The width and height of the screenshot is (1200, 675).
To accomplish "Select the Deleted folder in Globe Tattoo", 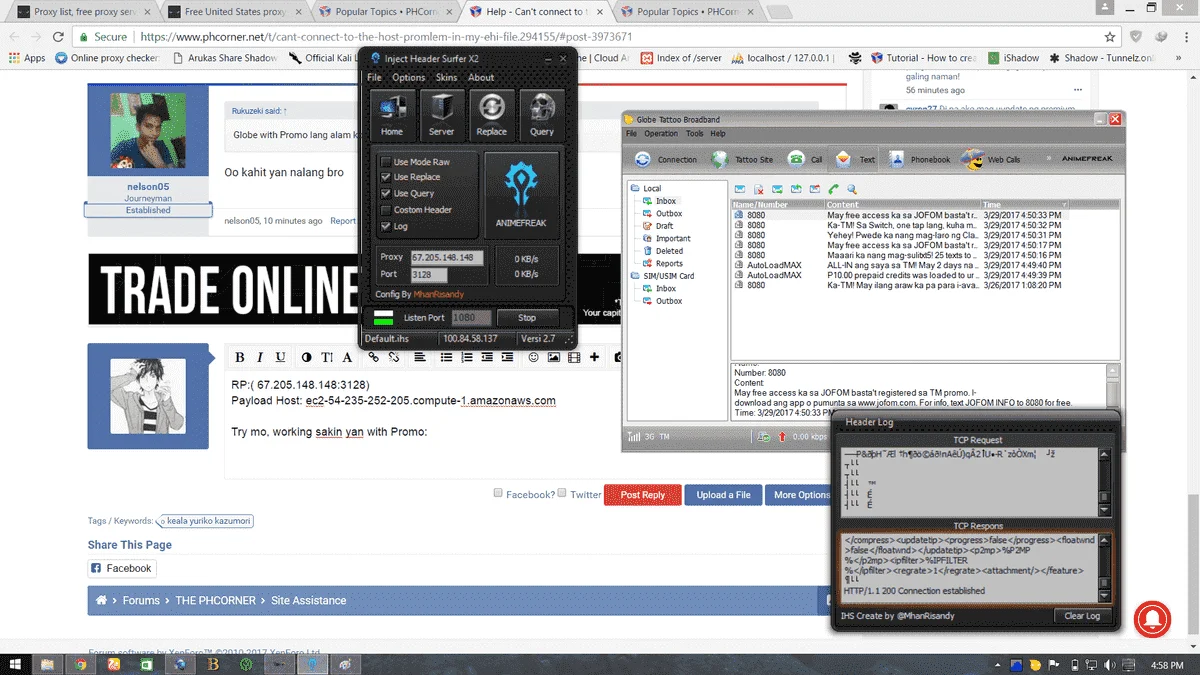I will click(669, 251).
